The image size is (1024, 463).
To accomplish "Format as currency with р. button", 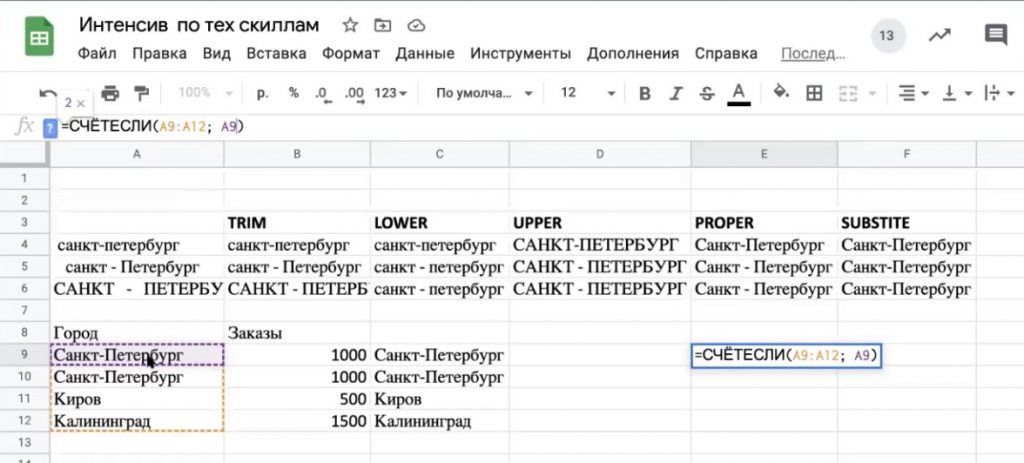I will tap(263, 93).
